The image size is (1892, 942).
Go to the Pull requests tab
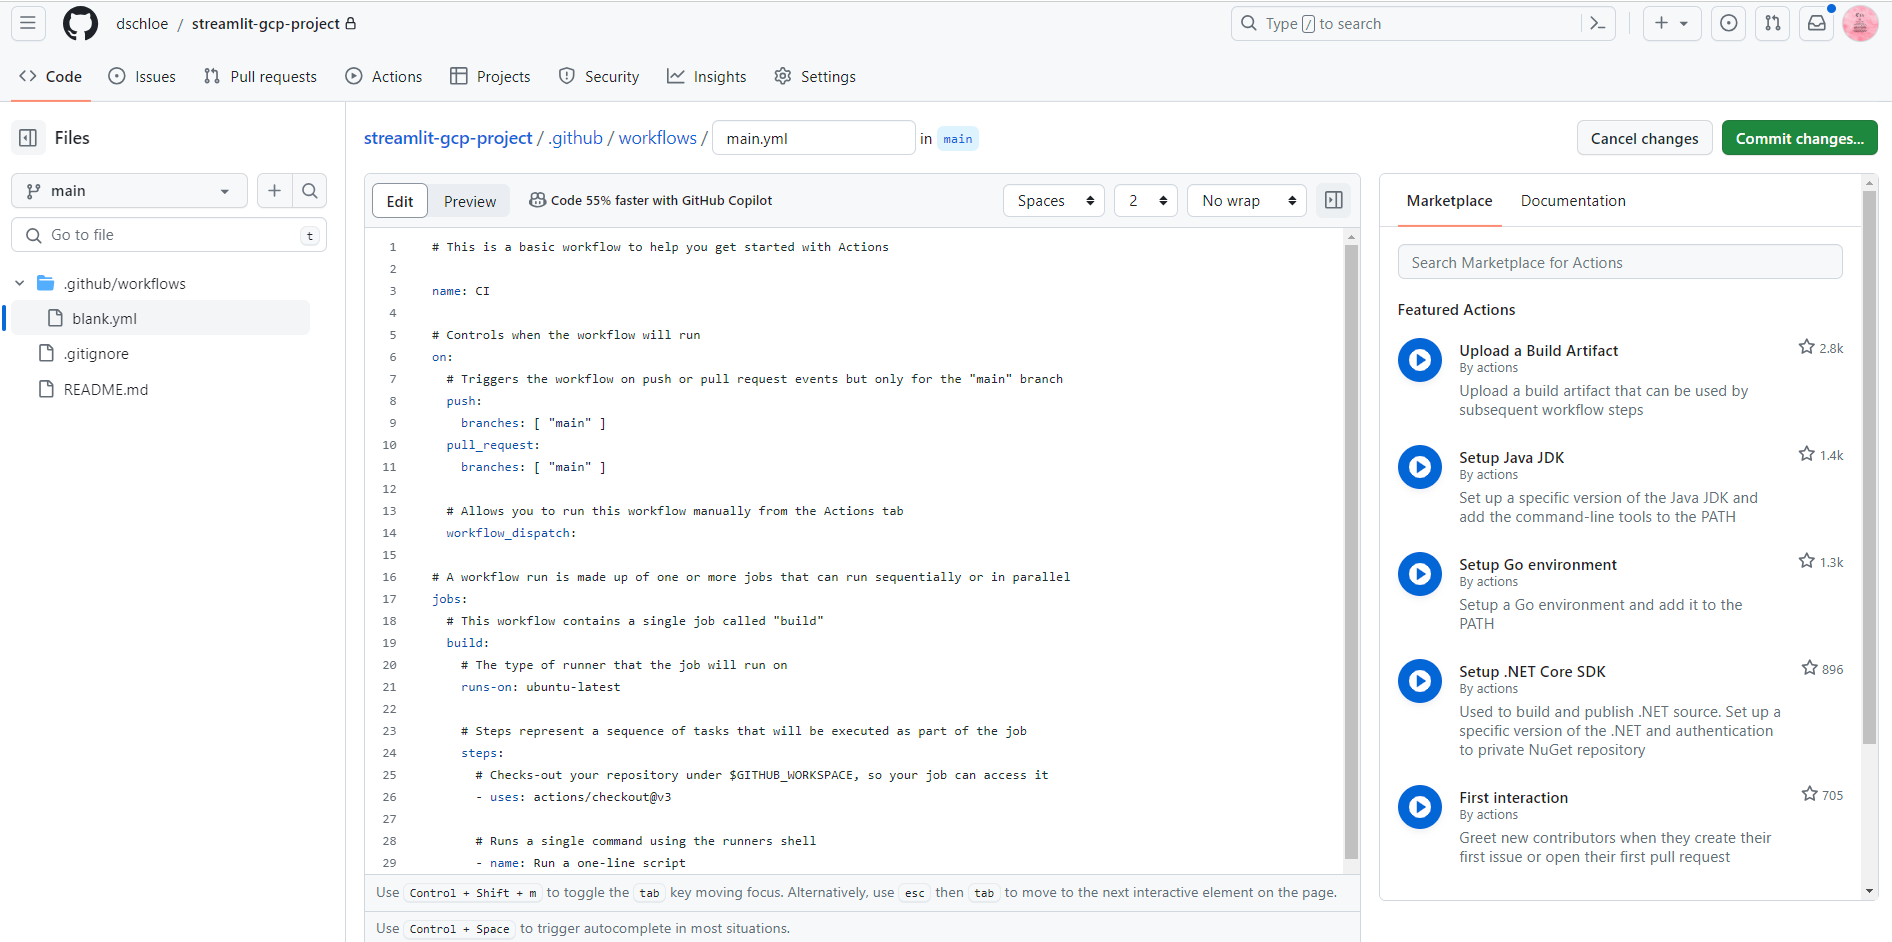tap(260, 76)
